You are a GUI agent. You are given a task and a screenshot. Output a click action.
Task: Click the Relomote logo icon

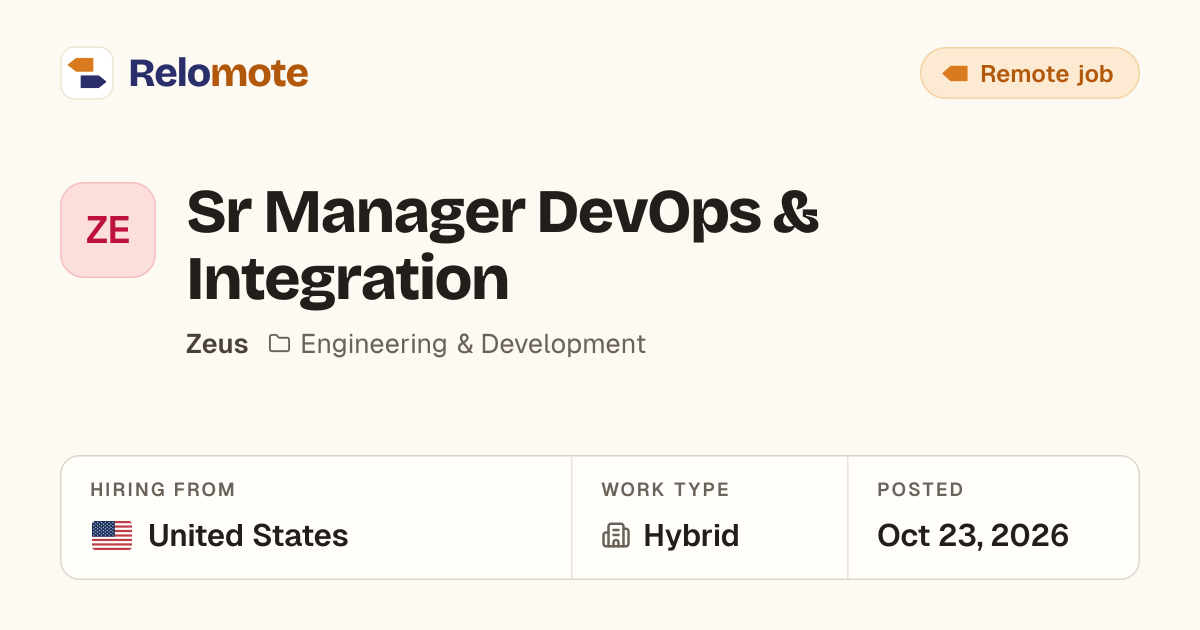tap(87, 73)
